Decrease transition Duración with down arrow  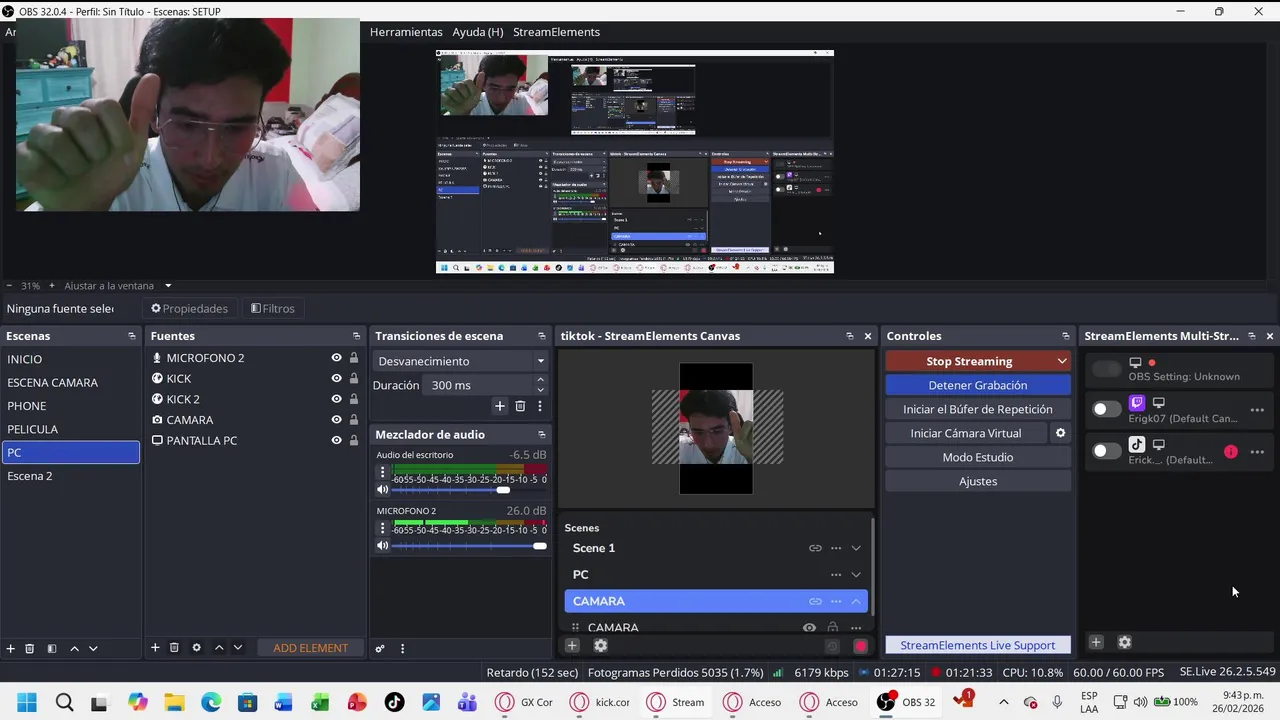(x=541, y=390)
